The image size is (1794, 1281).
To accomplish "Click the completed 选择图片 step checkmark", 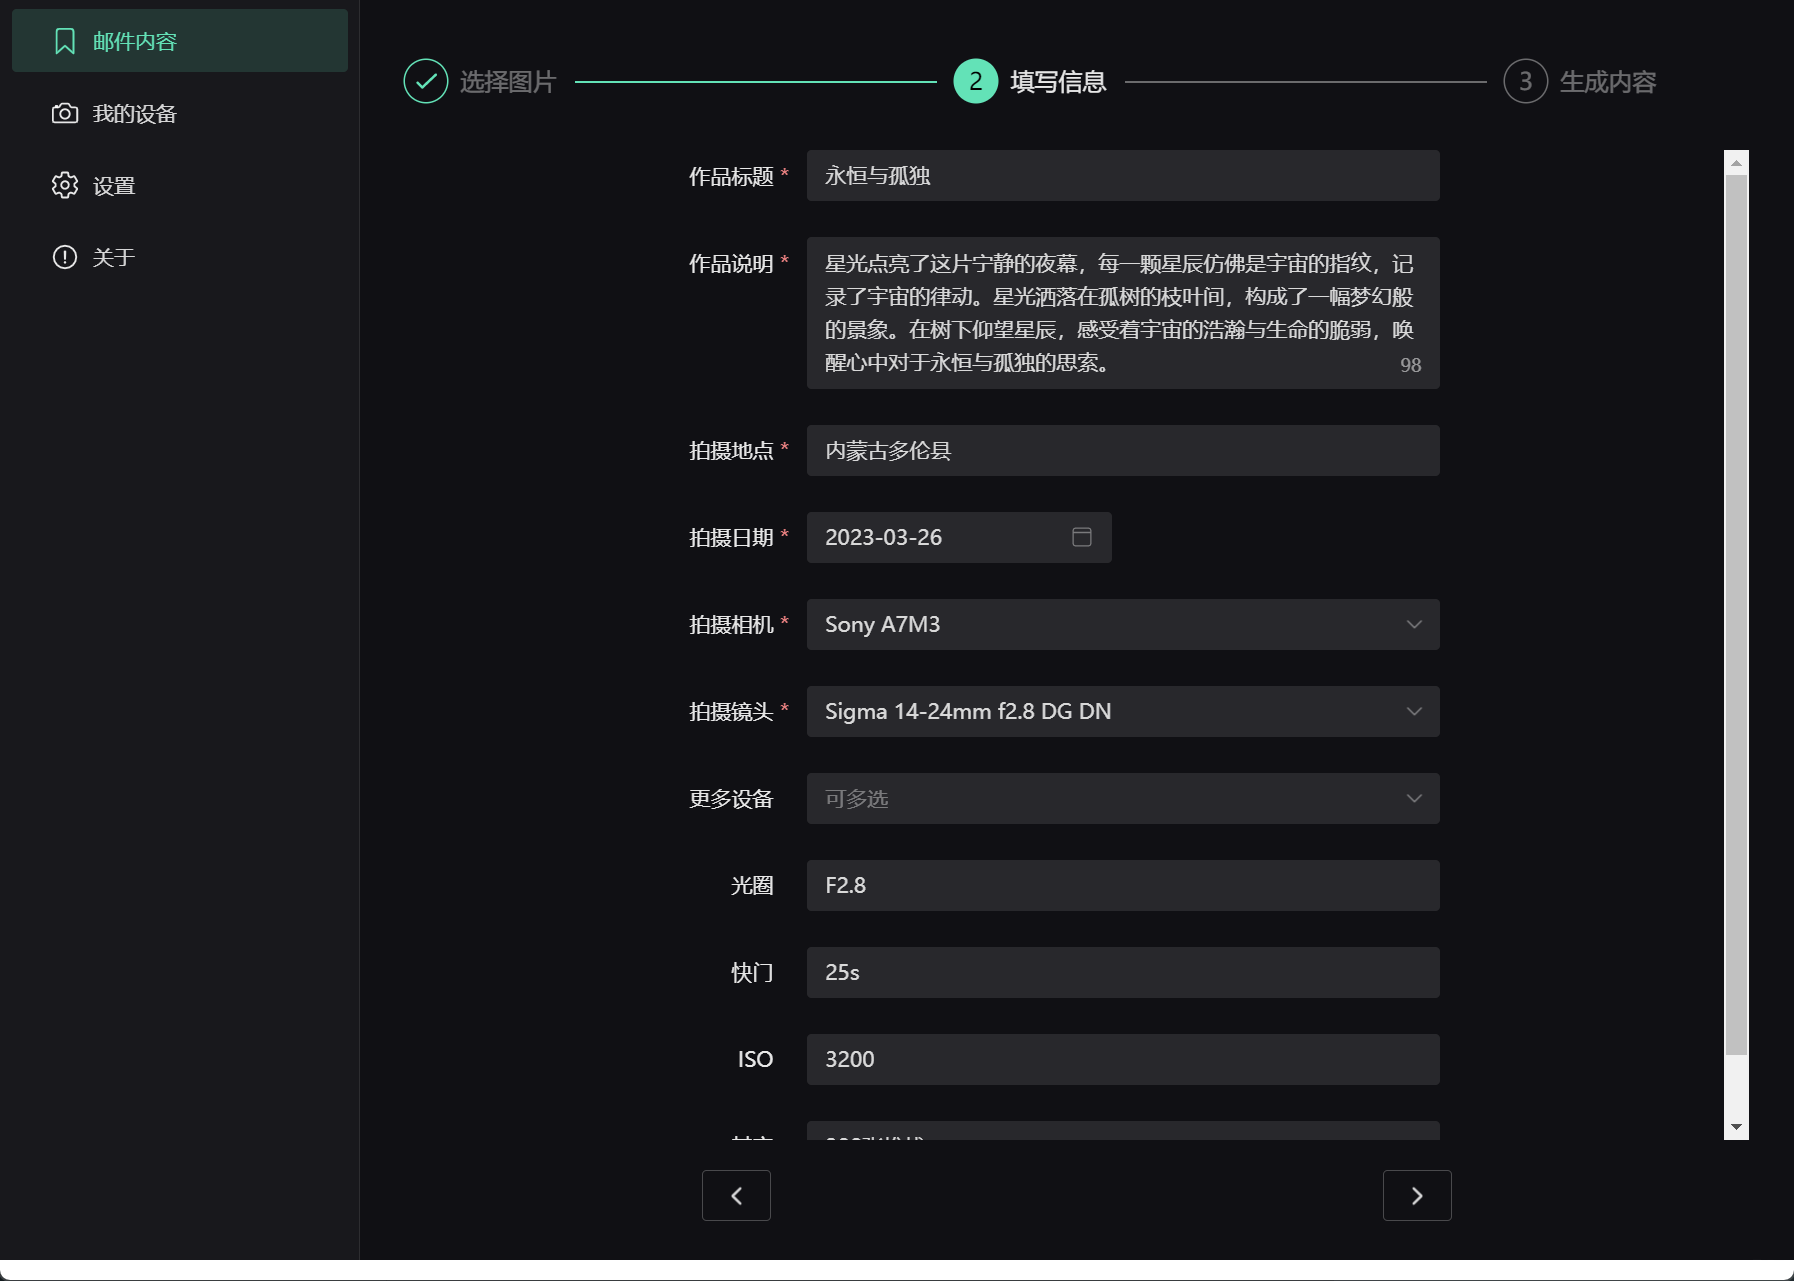I will point(427,80).
